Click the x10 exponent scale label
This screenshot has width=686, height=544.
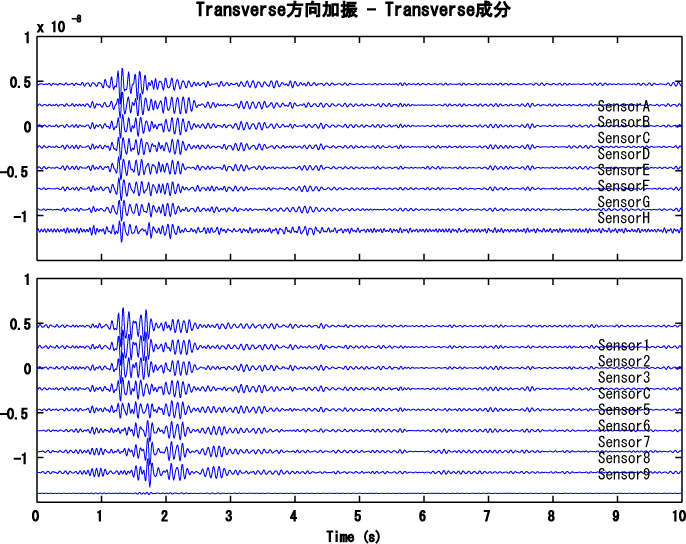click(59, 26)
